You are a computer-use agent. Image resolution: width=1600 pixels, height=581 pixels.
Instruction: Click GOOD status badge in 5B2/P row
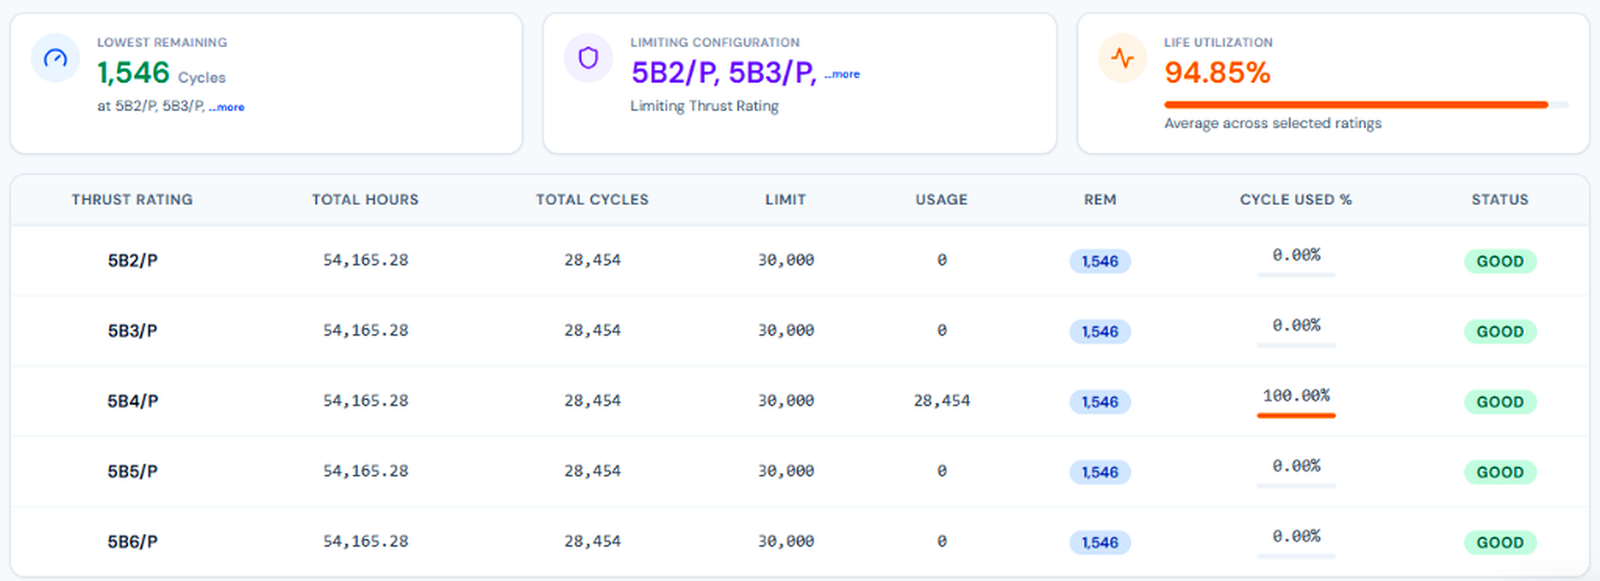[x=1500, y=261]
